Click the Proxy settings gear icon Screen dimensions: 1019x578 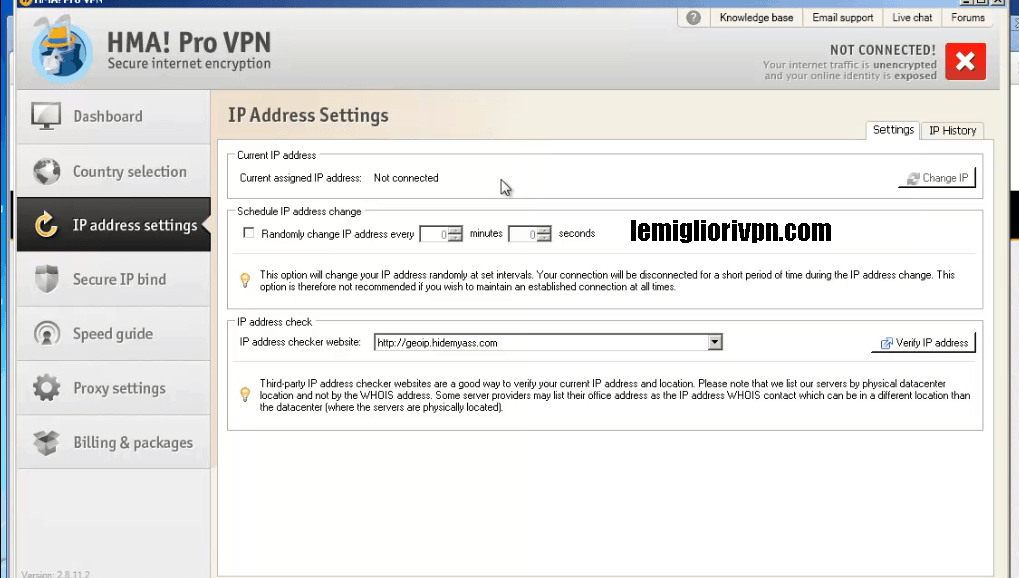(x=46, y=388)
